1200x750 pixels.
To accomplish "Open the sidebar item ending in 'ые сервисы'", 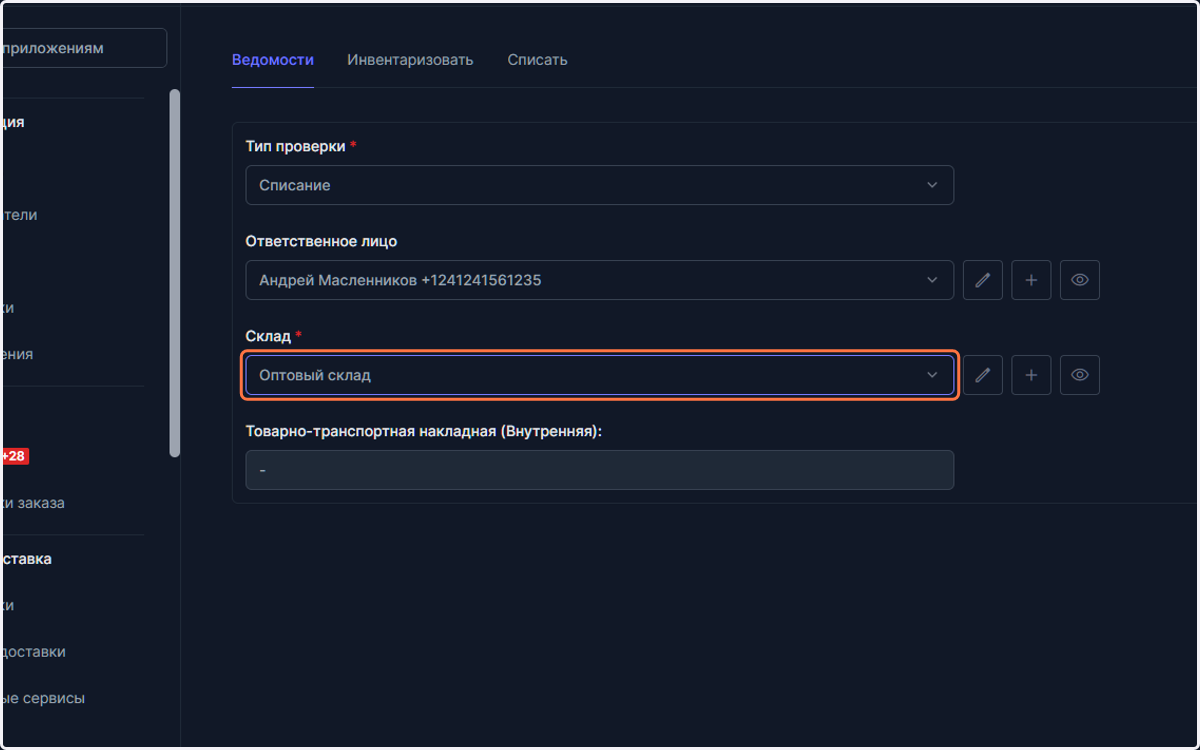I will point(45,698).
